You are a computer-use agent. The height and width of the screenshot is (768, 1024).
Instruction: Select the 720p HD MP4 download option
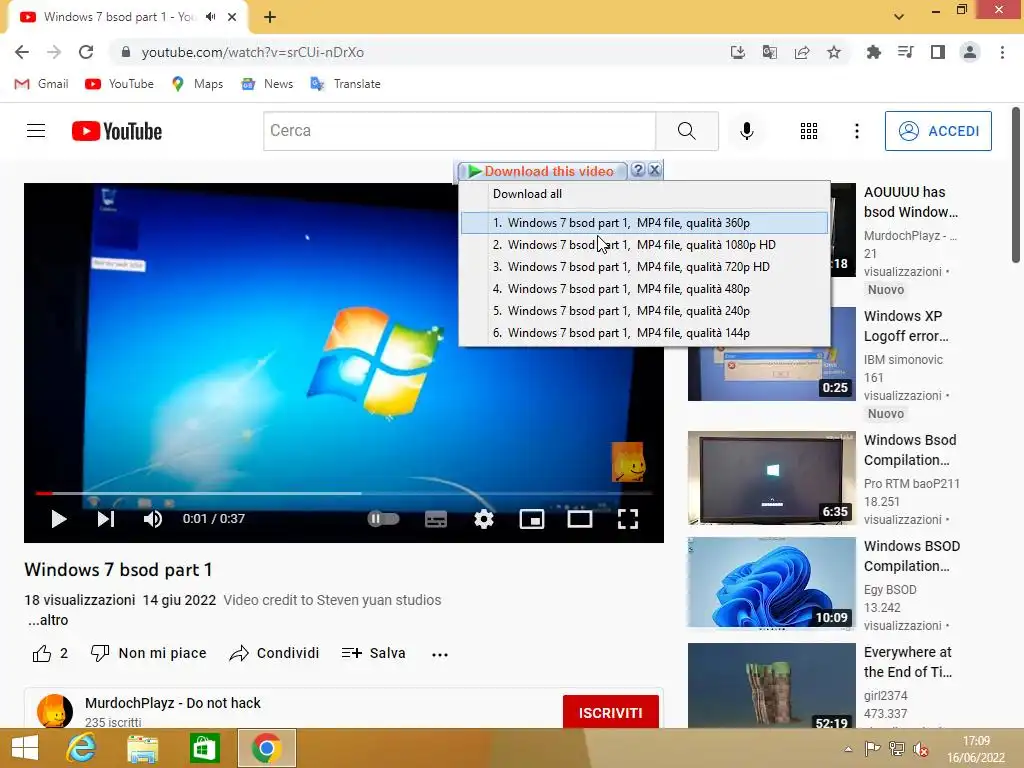(x=644, y=267)
